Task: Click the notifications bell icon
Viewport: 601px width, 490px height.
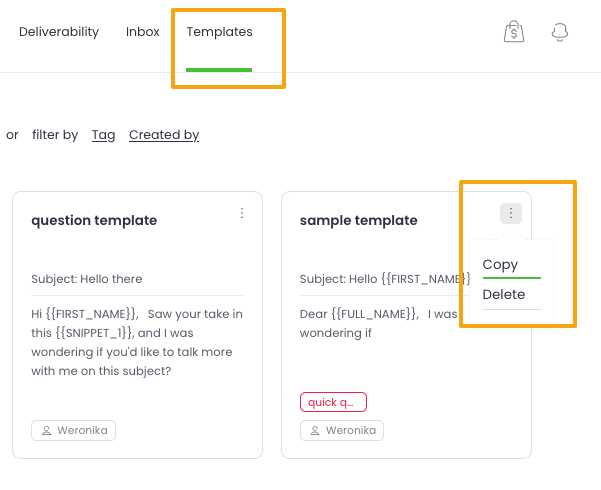Action: tap(560, 32)
